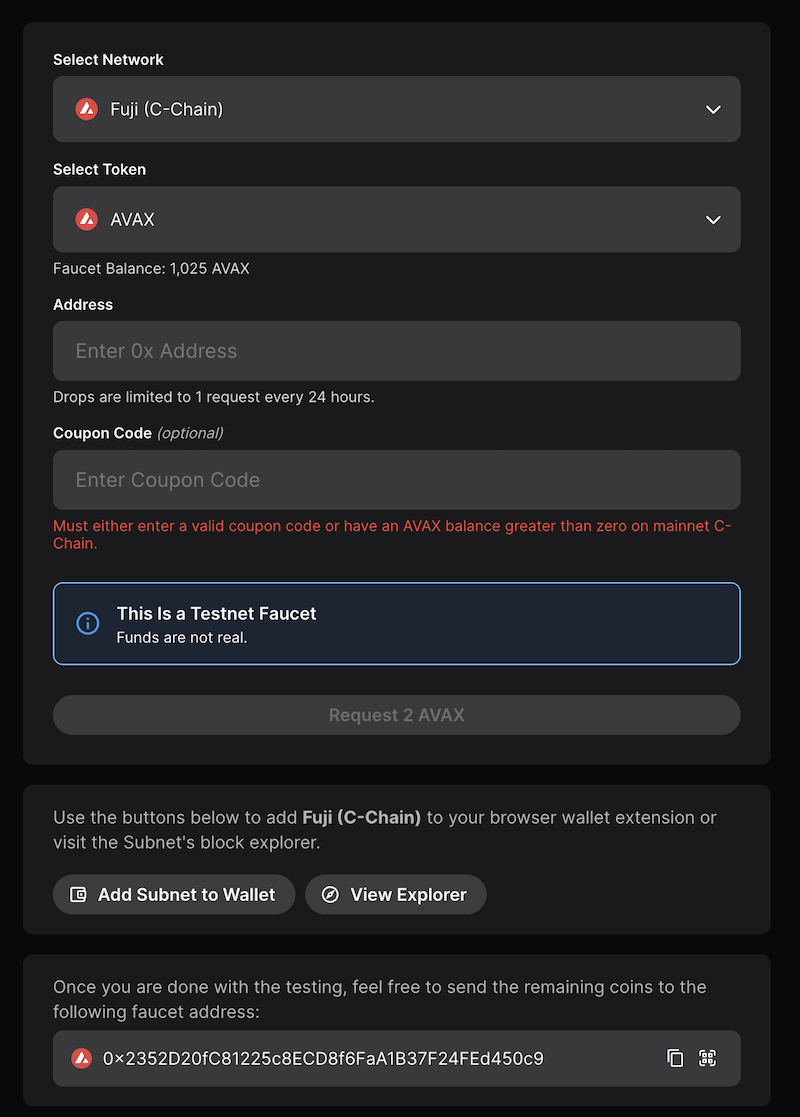Image resolution: width=800 pixels, height=1117 pixels.
Task: Click the copy icon beside the faucet address
Action: [x=675, y=1058]
